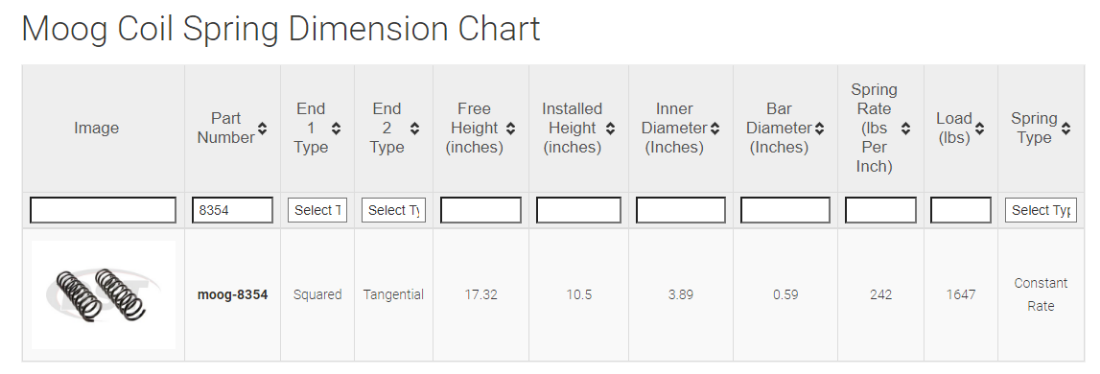The image size is (1100, 374).
Task: Click the Load filter input box
Action: coord(961,210)
